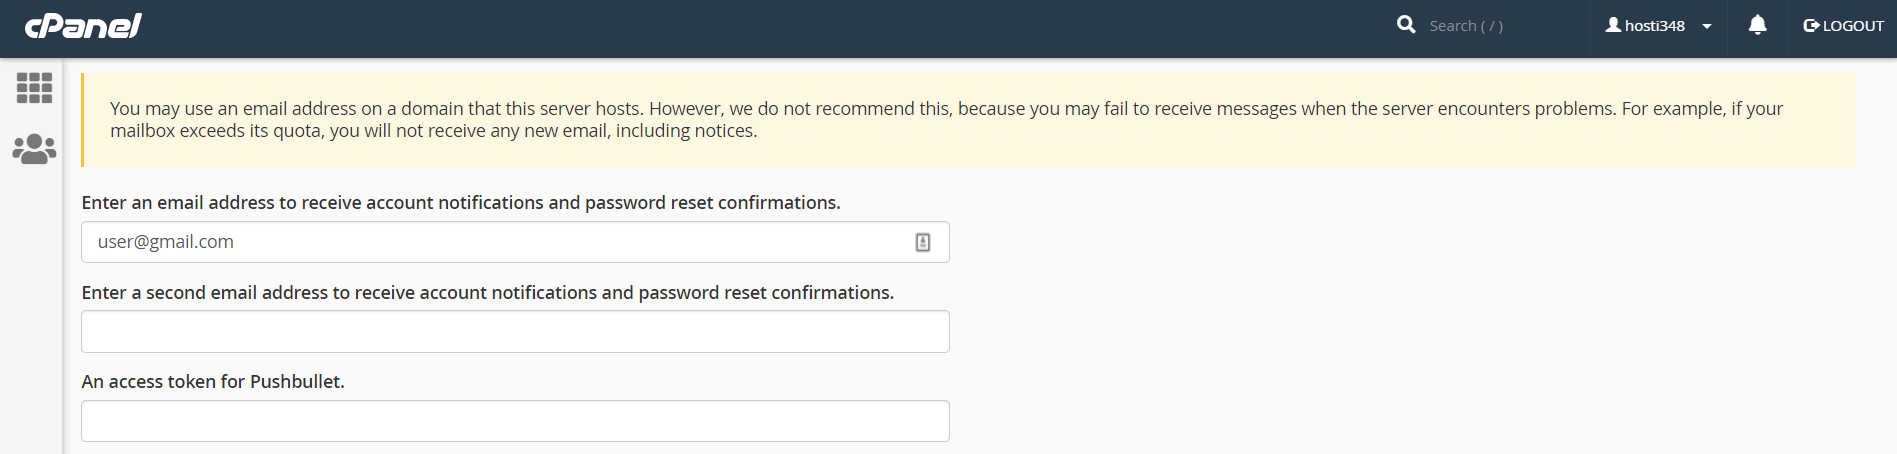
Task: Click the contact card icon in the email field
Action: tap(923, 242)
